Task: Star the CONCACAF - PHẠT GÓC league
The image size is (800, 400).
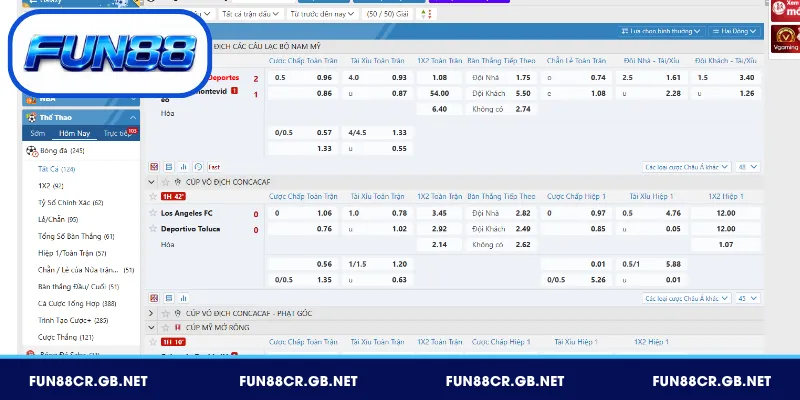Action: click(x=165, y=313)
